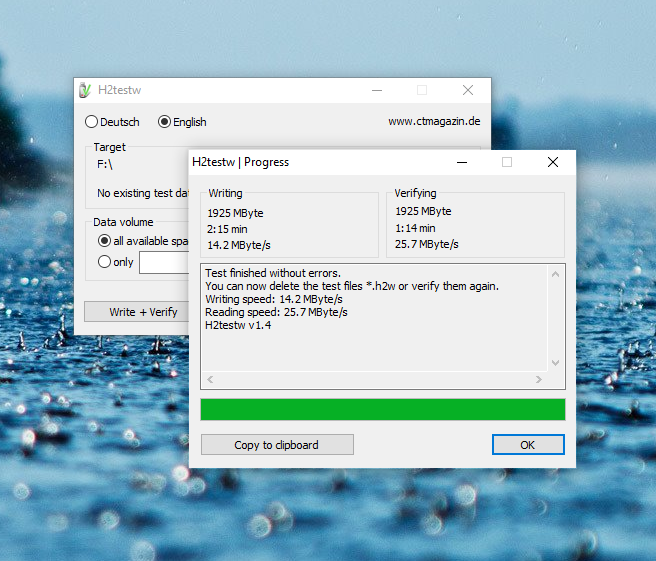The image size is (656, 561).
Task: Click the 'Reading speed: 25.7 MByte/s' log line
Action: 276,312
